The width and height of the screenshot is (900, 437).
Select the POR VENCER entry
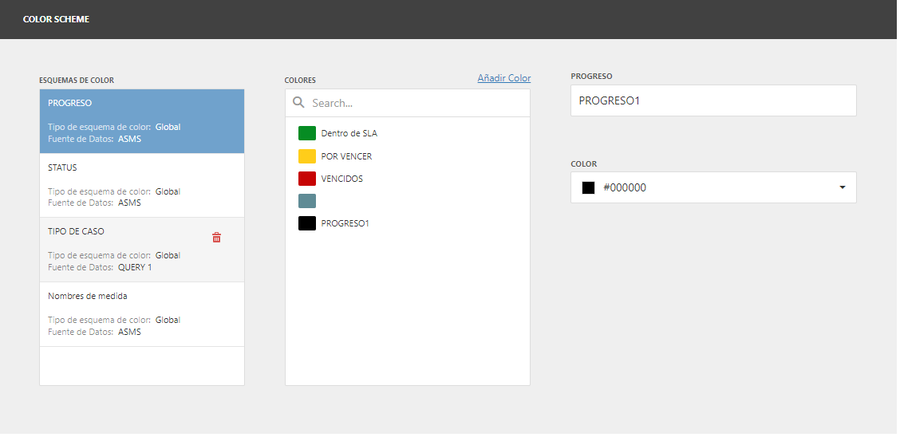[x=346, y=156]
